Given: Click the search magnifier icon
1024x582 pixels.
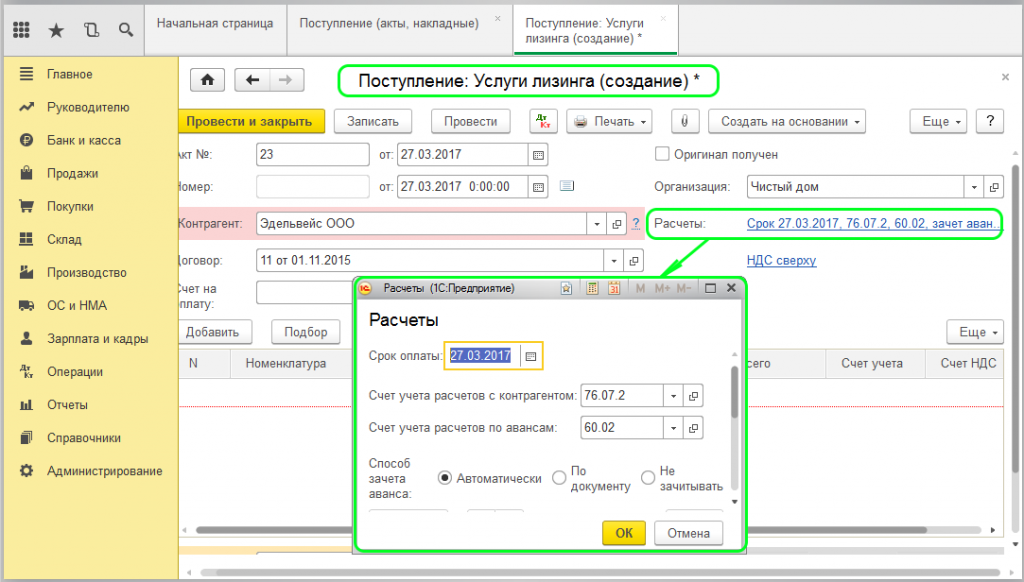Looking at the screenshot, I should point(126,30).
